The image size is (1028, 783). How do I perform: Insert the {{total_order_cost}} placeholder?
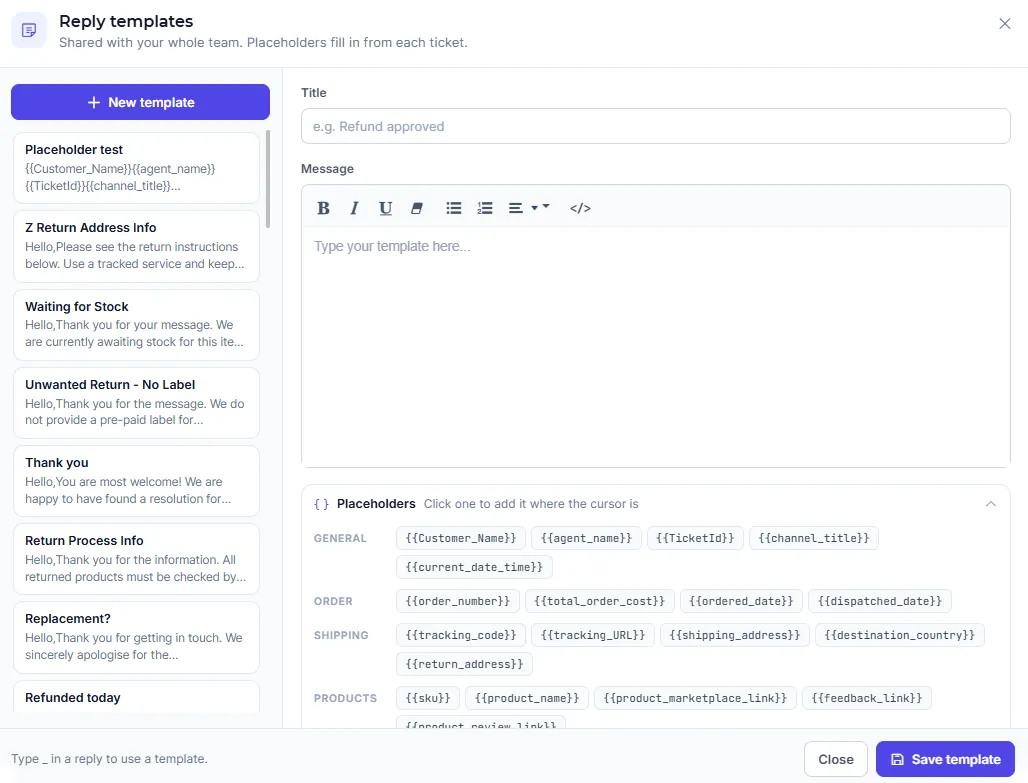click(x=599, y=601)
